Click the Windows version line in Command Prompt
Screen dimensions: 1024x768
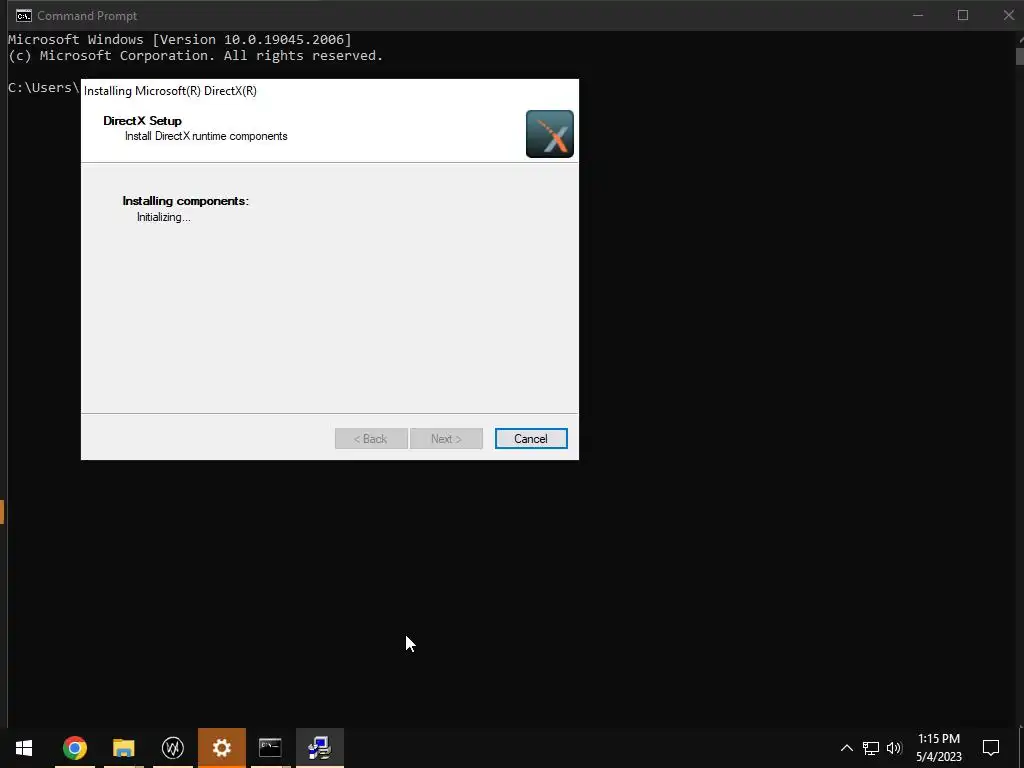coord(180,40)
